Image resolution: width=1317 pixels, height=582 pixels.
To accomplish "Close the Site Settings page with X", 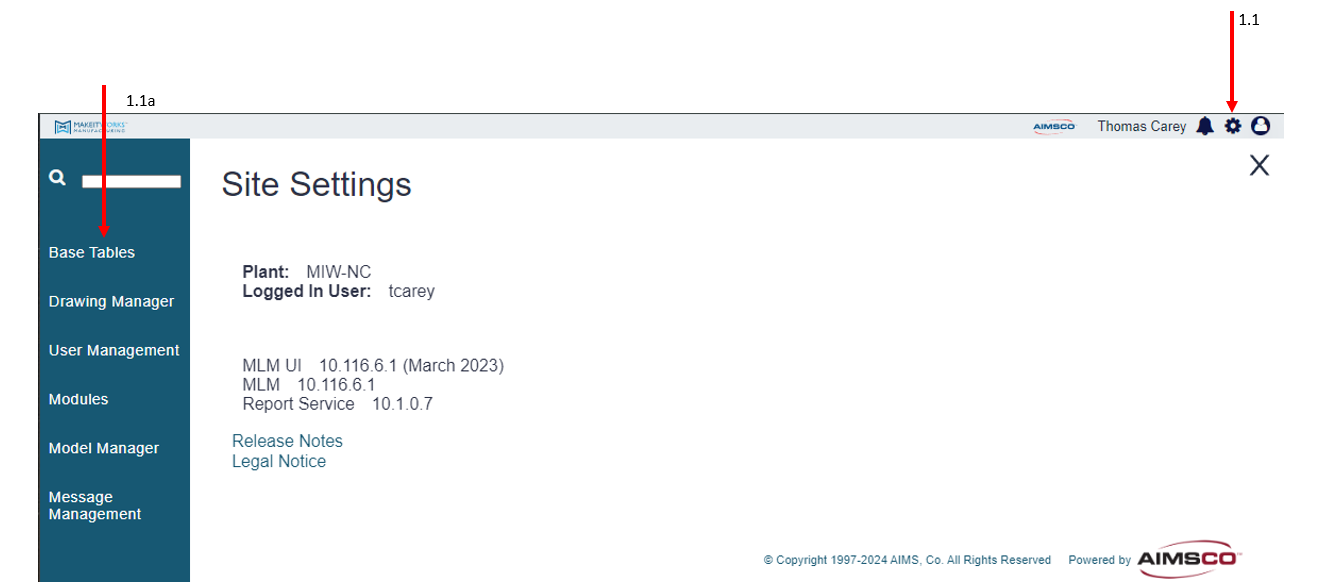I will 1259,166.
